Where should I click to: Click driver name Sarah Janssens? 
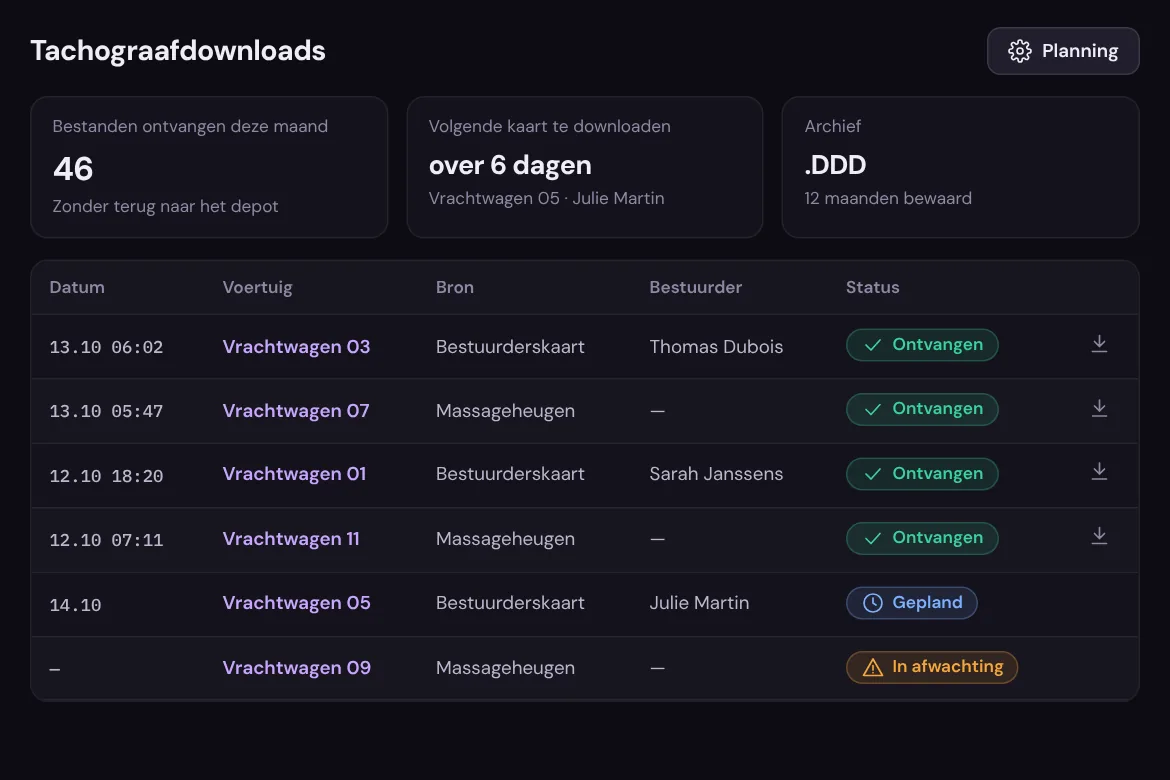point(716,474)
